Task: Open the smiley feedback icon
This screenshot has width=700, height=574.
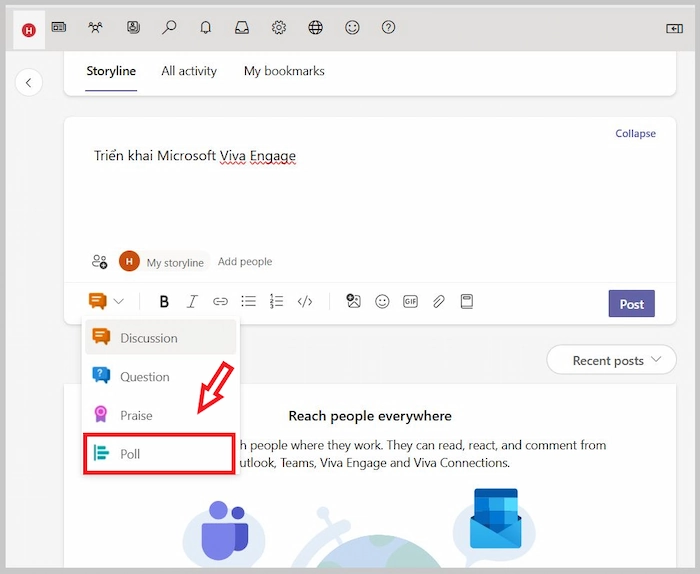Action: pyautogui.click(x=352, y=28)
